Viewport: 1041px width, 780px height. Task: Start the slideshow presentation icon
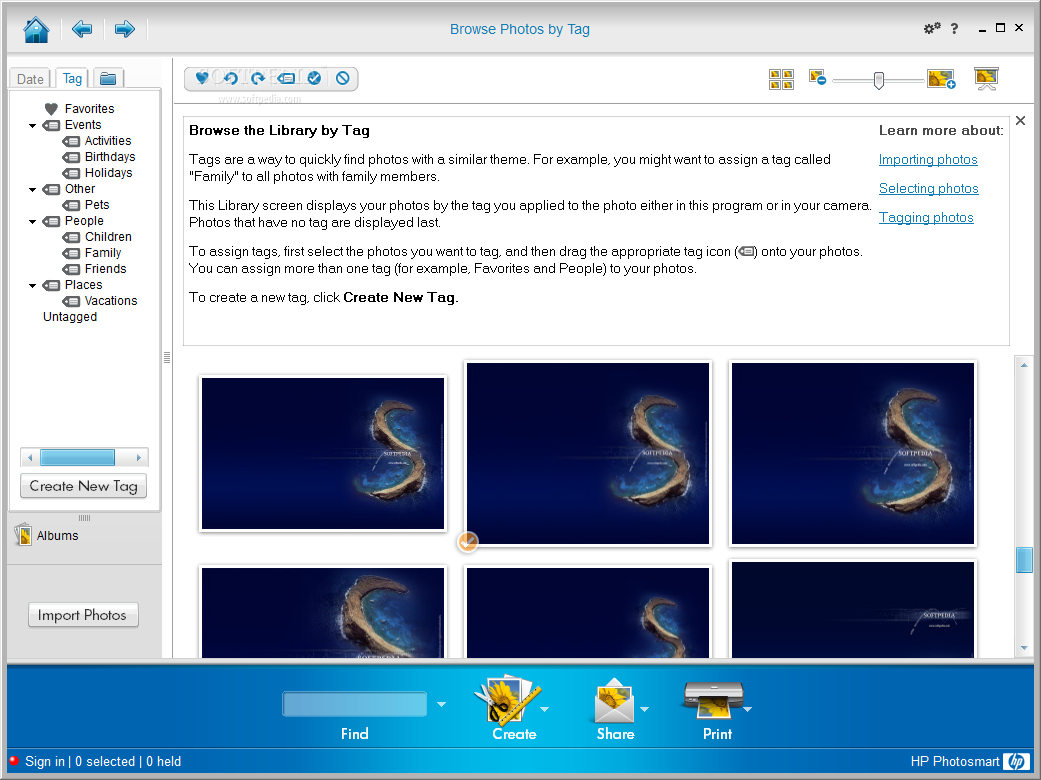point(987,78)
